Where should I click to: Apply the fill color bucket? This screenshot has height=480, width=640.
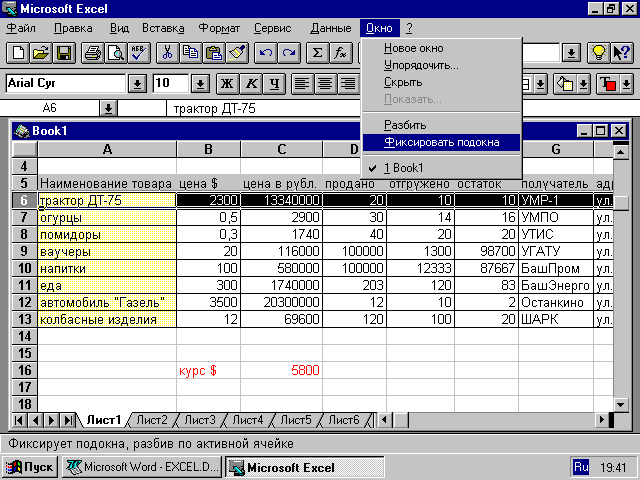pyautogui.click(x=565, y=84)
